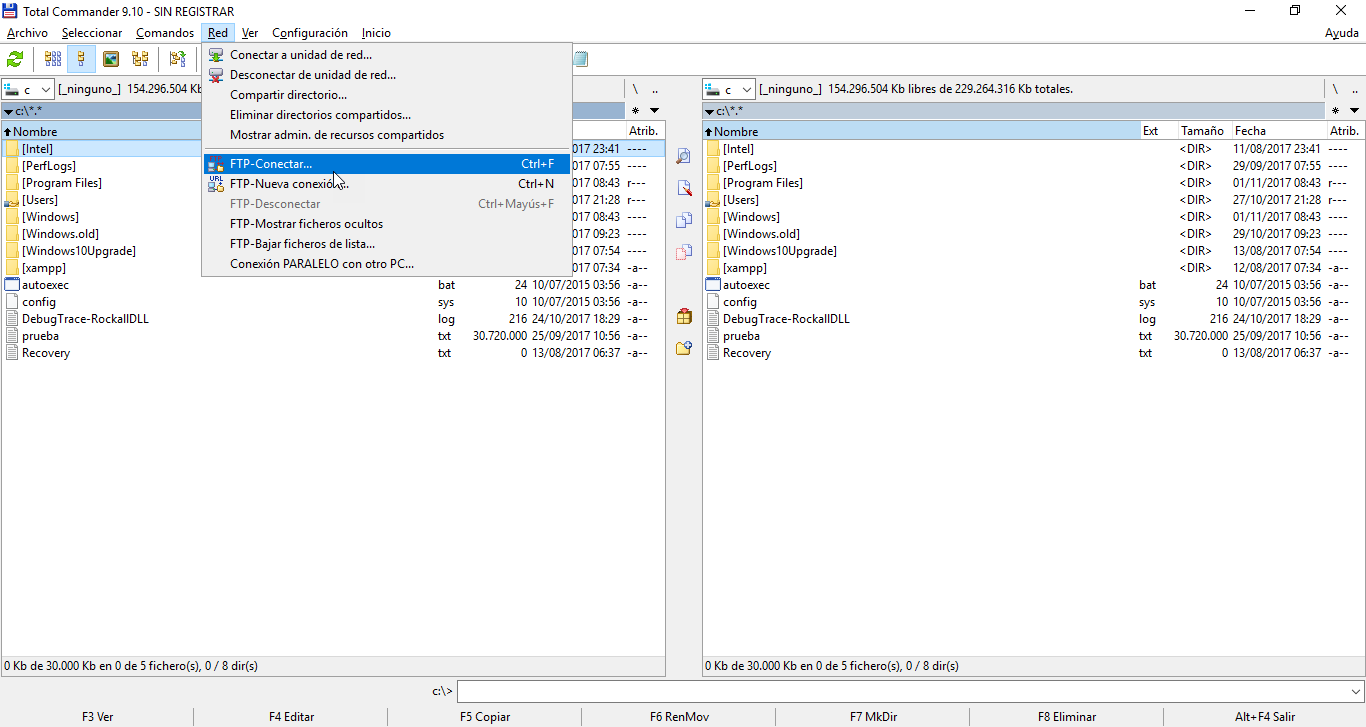Click the F8 Eliminar button
Screen dimensions: 1366x727
(1067, 717)
